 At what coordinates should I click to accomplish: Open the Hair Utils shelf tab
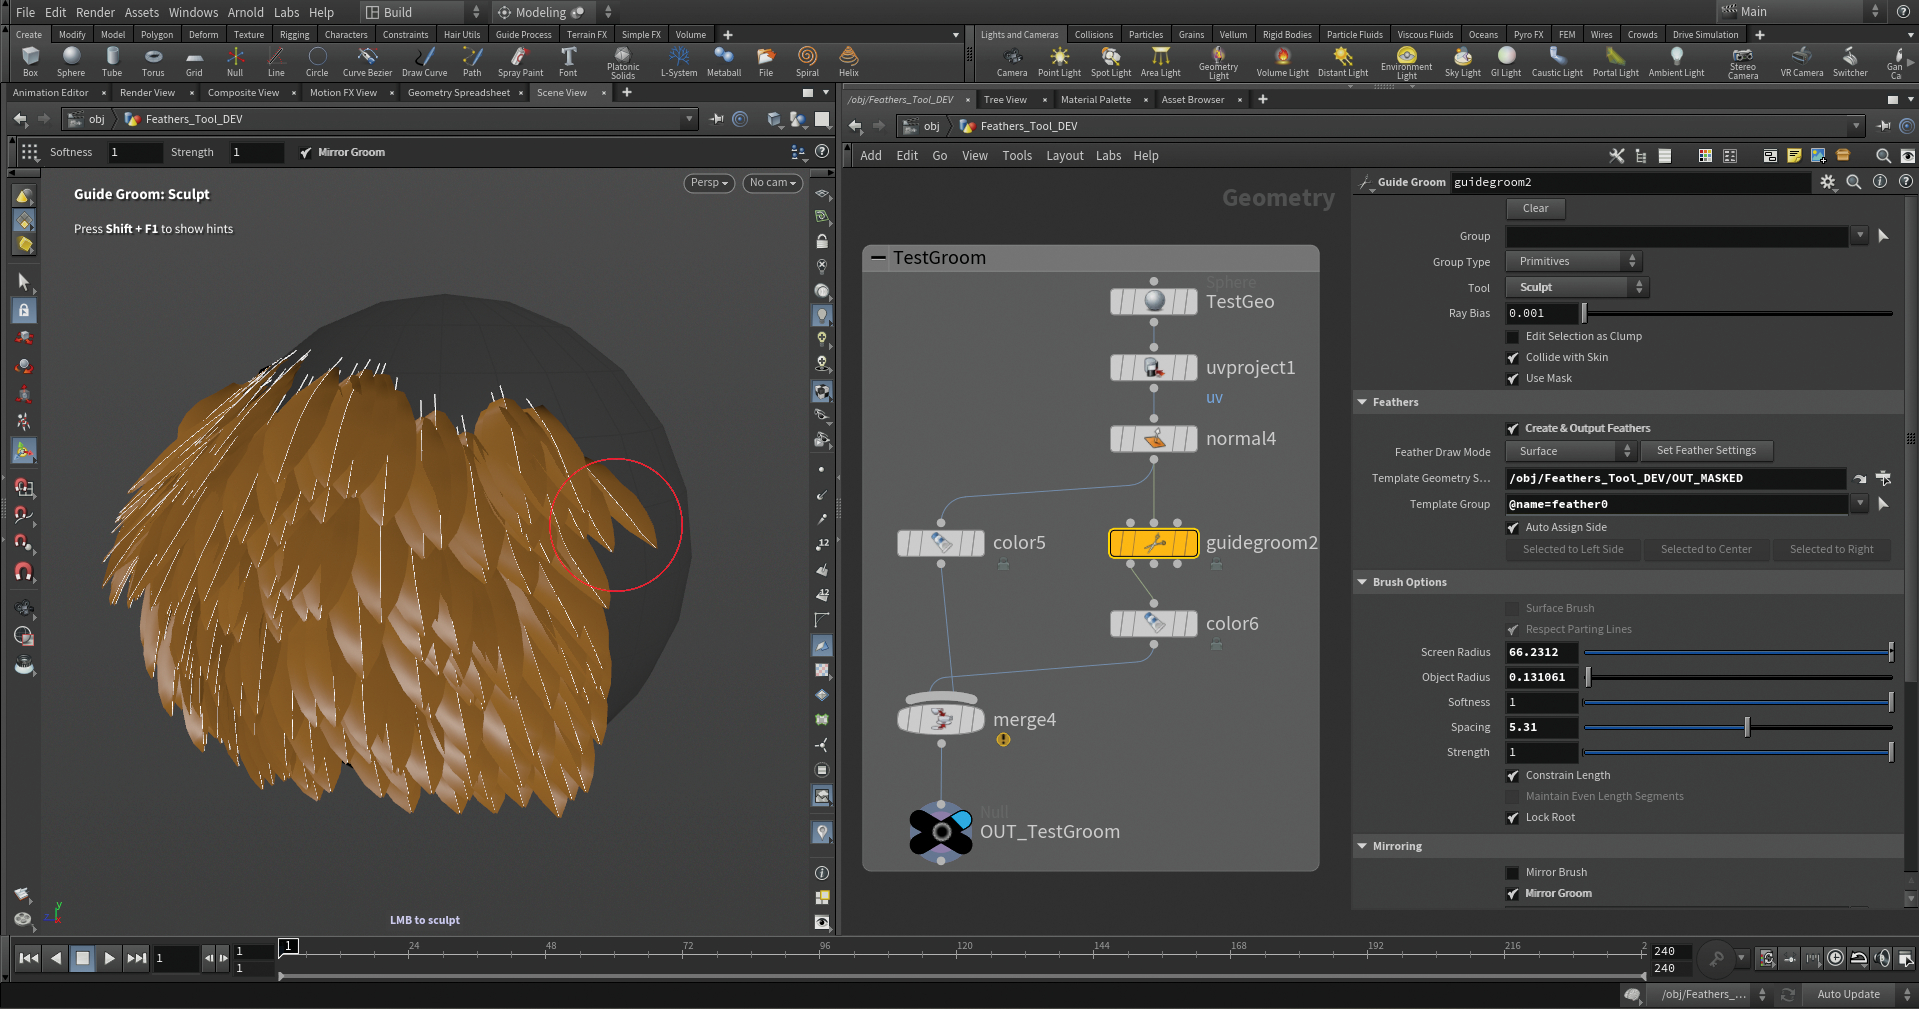pyautogui.click(x=462, y=35)
